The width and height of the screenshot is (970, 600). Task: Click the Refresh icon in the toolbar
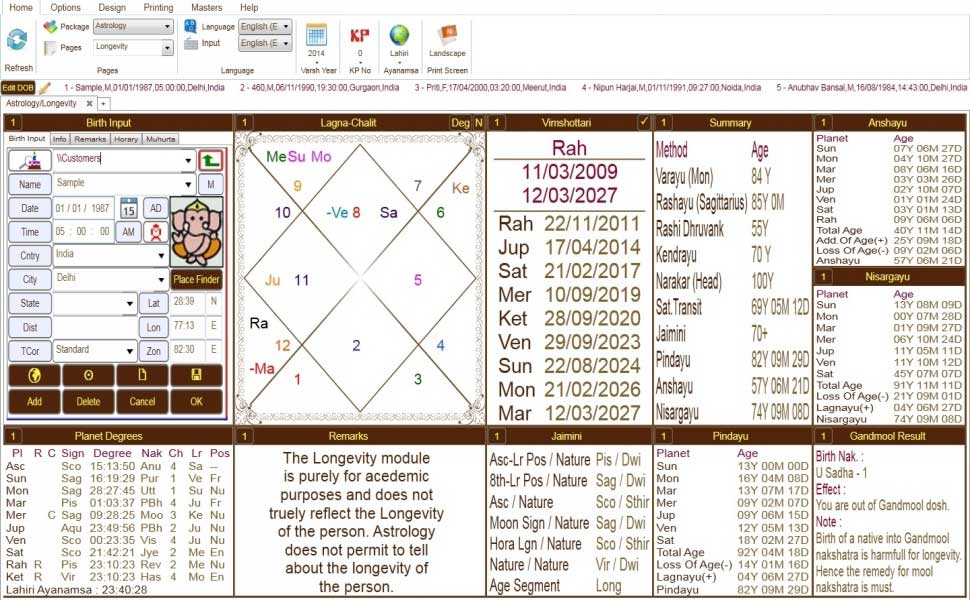tap(16, 40)
